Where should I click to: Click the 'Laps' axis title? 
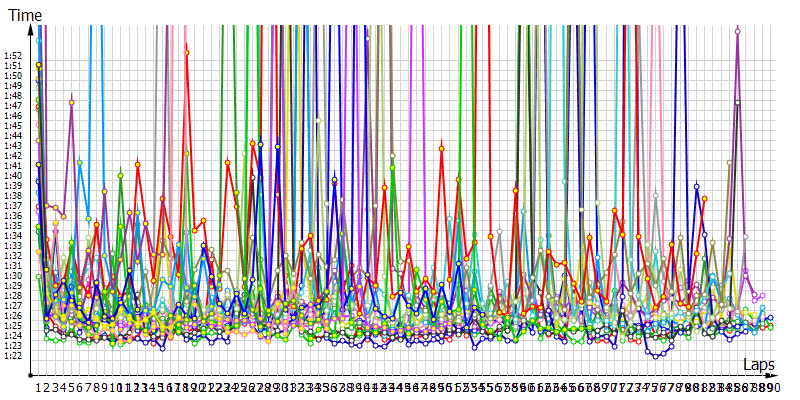(759, 367)
